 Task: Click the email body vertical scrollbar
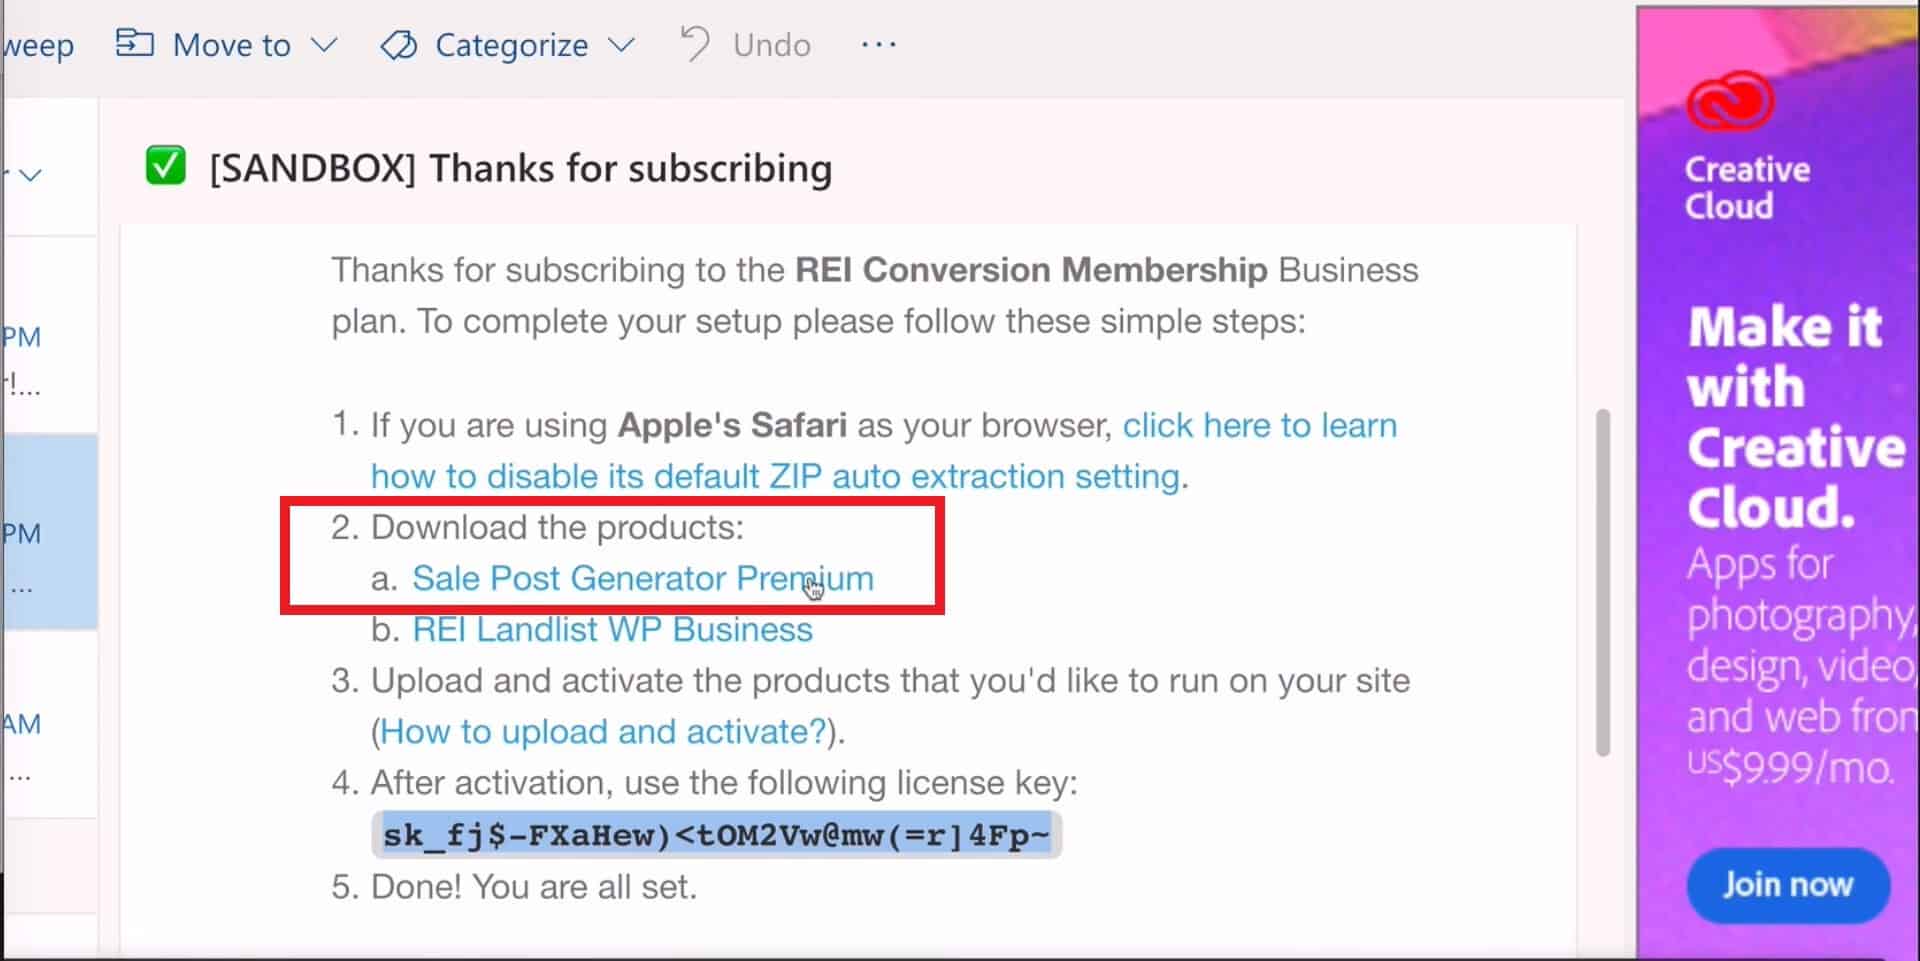point(1603,582)
